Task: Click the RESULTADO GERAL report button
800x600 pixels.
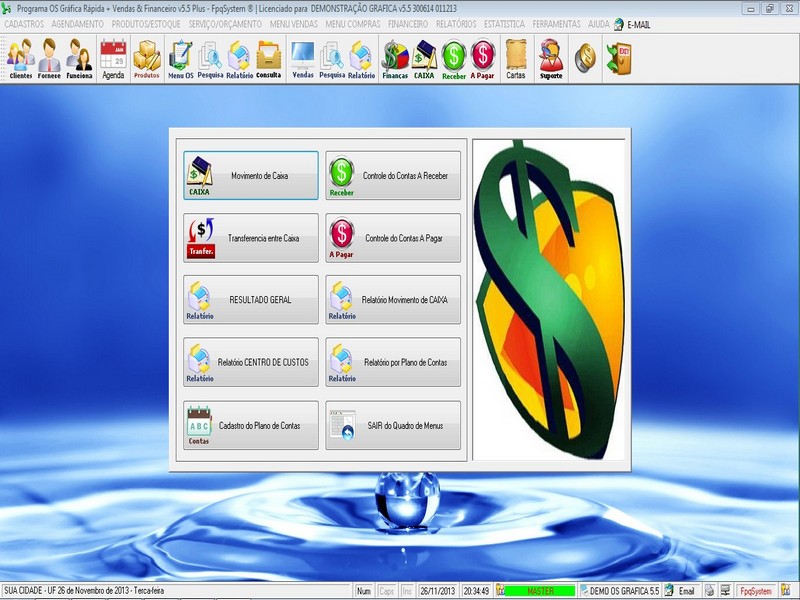Action: click(251, 300)
